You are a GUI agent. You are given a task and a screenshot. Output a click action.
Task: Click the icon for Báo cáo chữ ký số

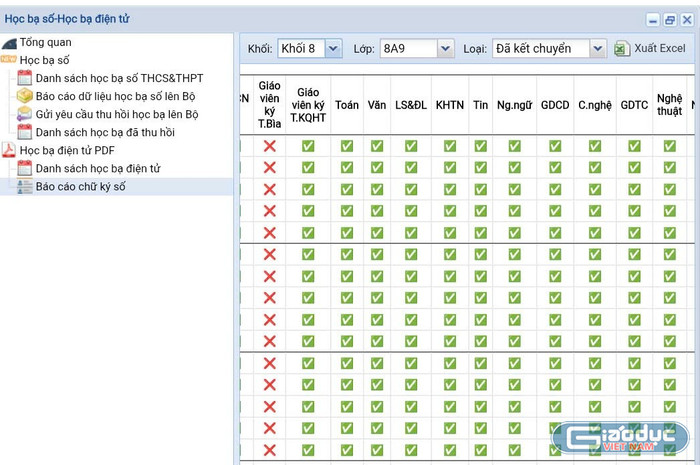tap(25, 187)
